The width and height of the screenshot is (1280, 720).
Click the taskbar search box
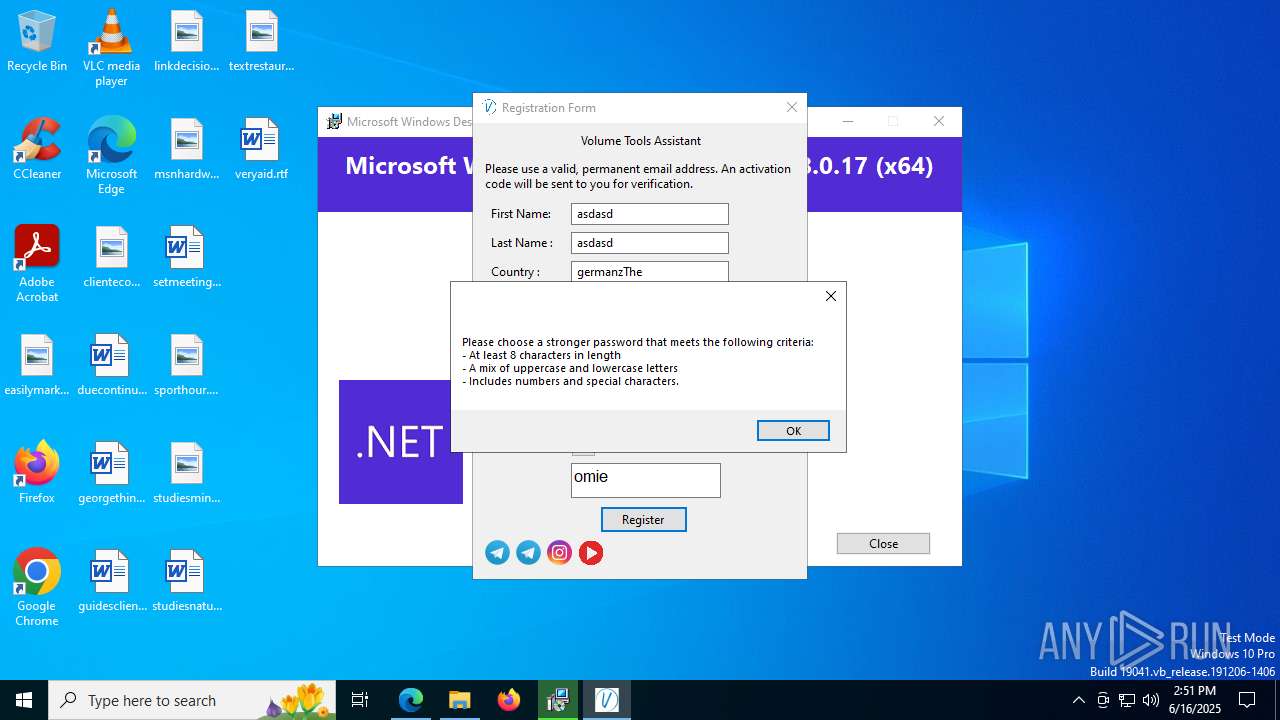tap(192, 700)
